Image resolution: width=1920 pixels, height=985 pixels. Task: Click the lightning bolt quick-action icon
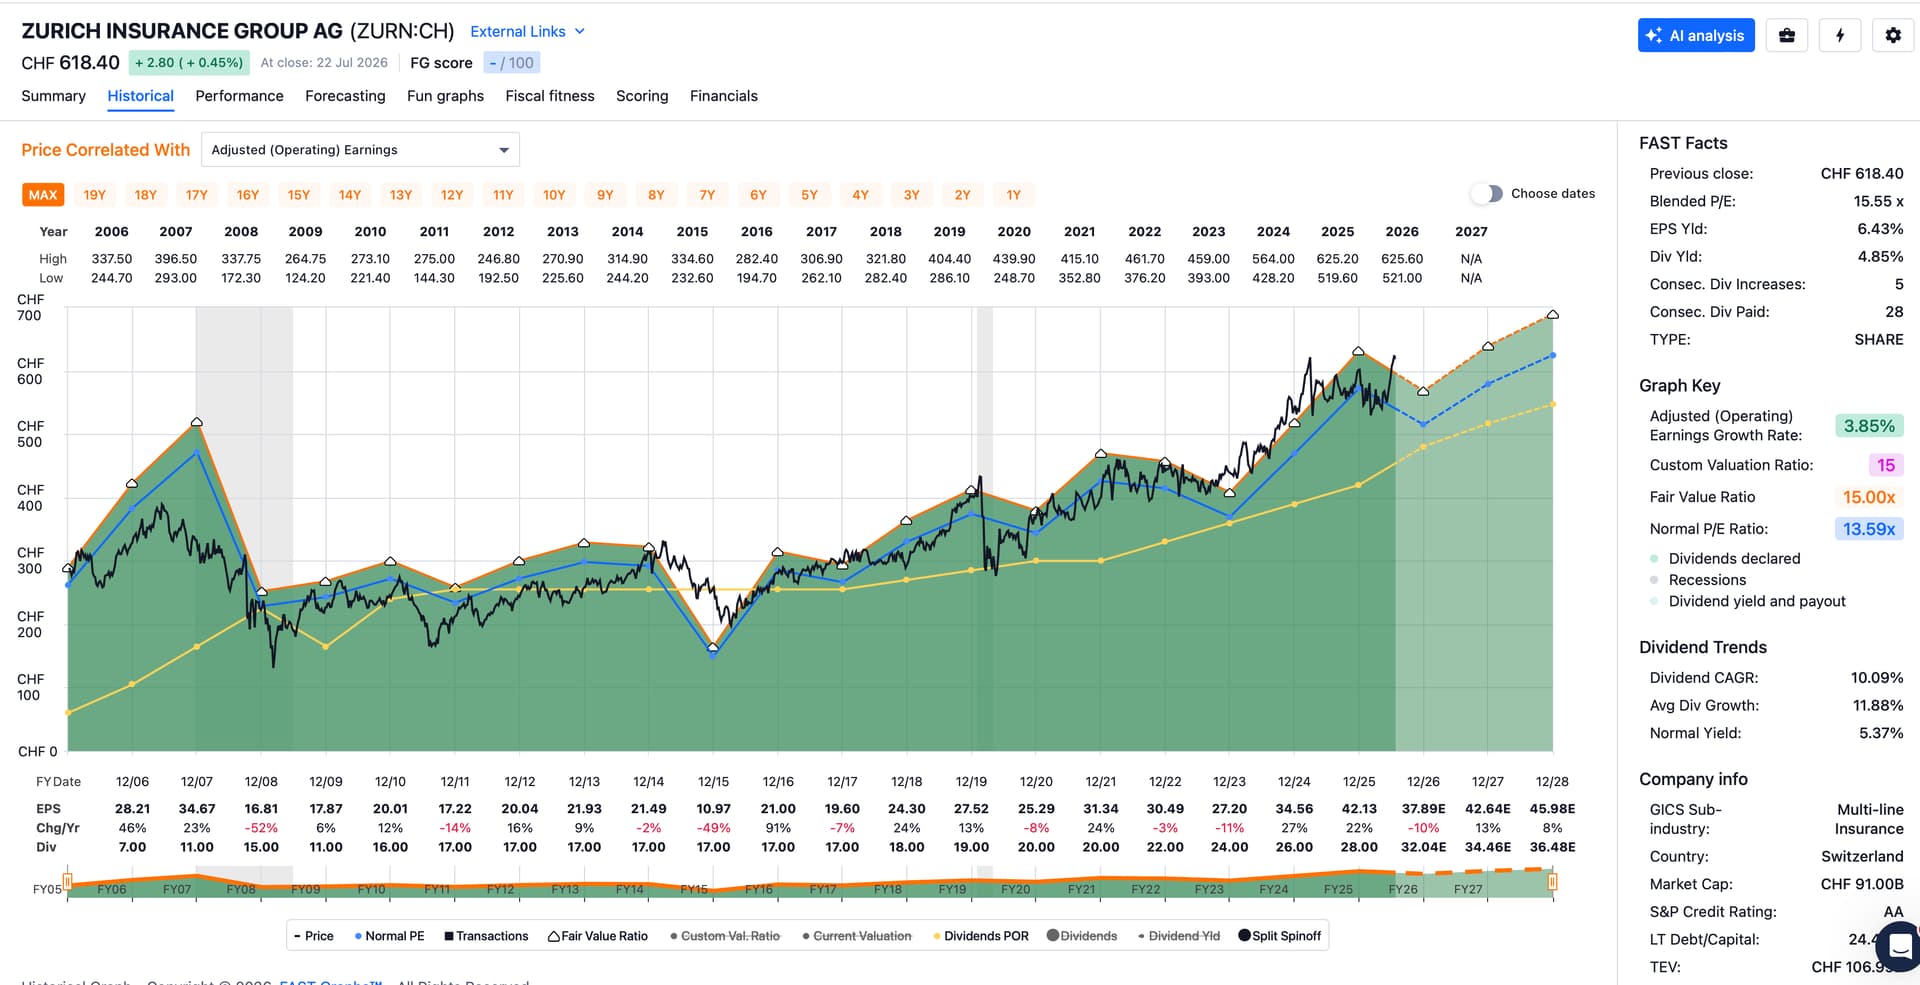[x=1840, y=36]
